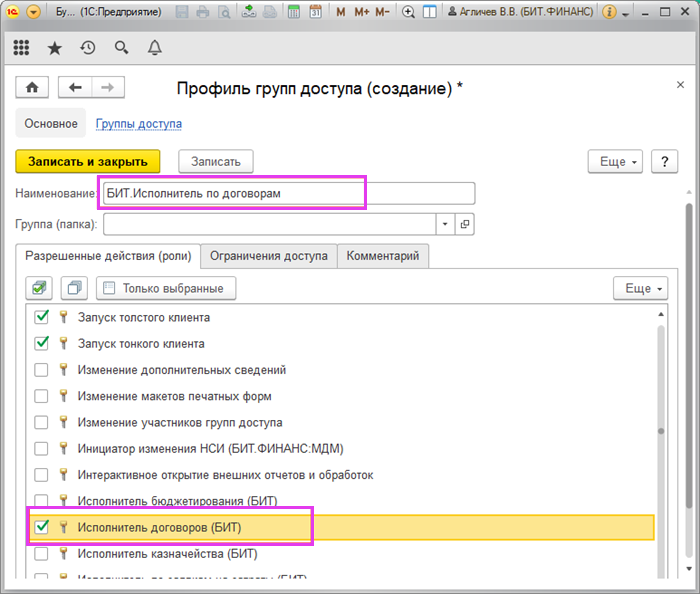Open the calendar icon in title bar
700x594 pixels.
(315, 13)
